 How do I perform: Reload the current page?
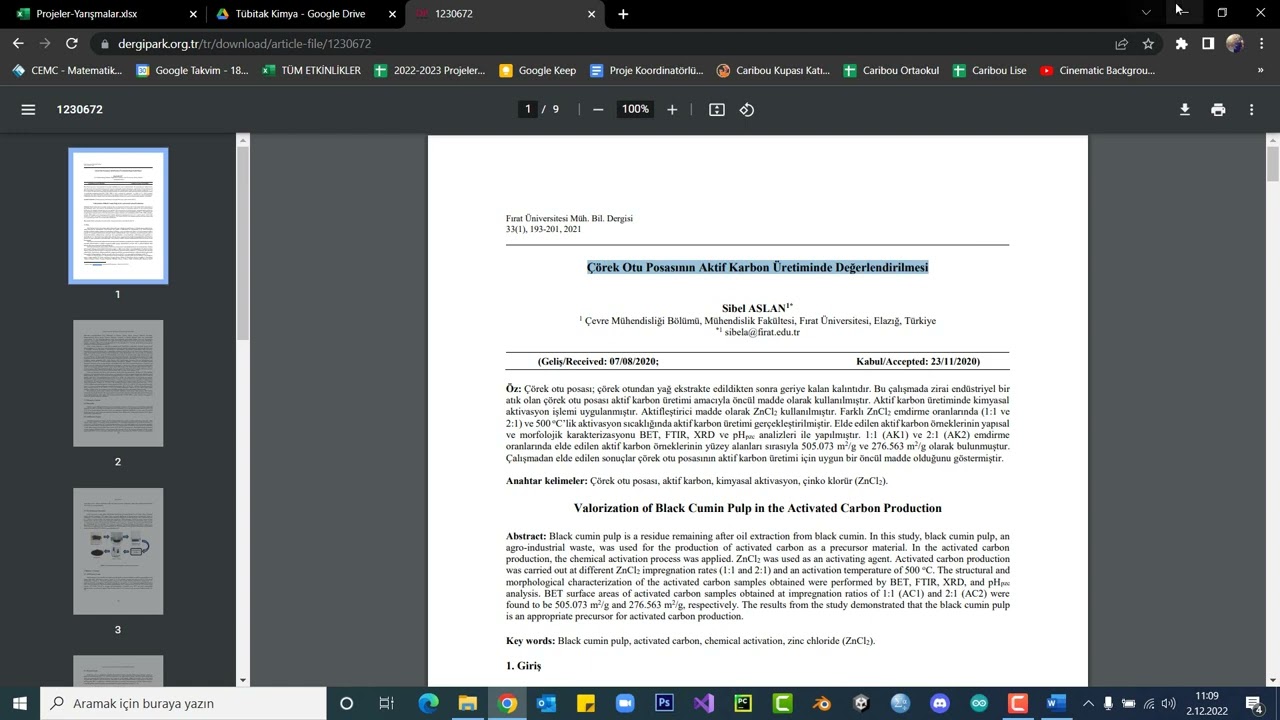tap(72, 44)
